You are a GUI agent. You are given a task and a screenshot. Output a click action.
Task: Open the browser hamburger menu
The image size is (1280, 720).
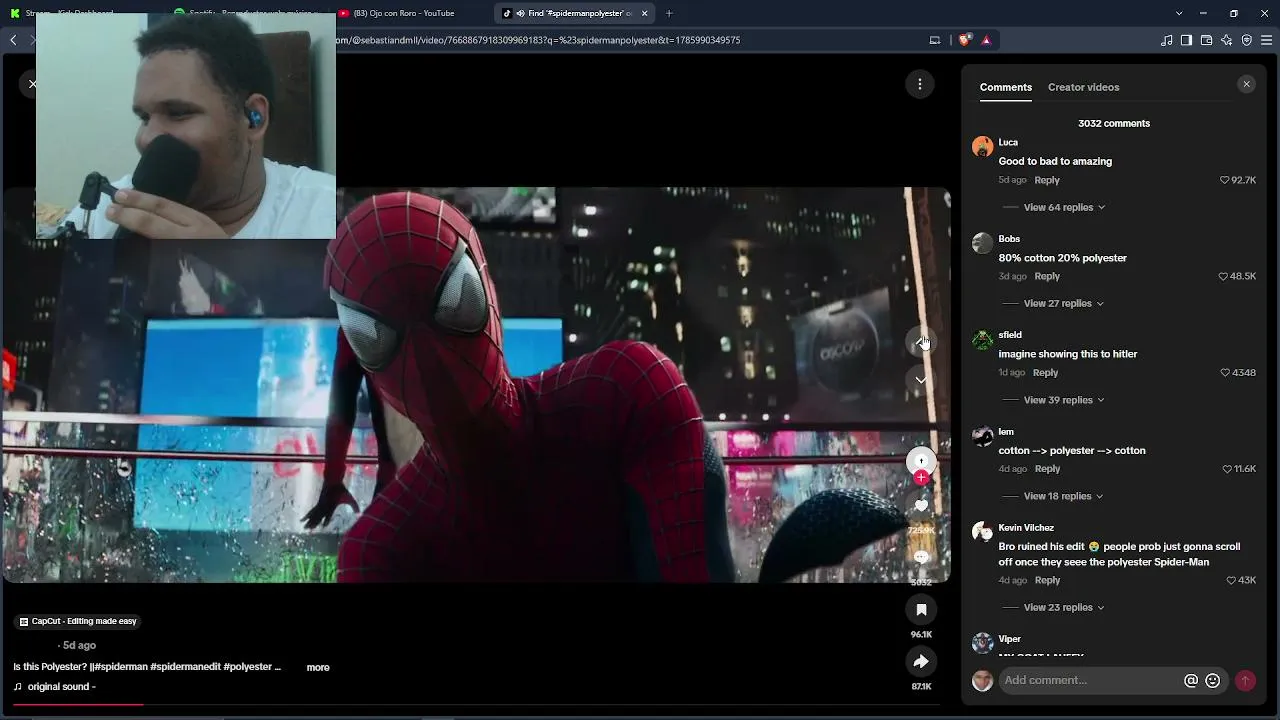click(x=1267, y=40)
